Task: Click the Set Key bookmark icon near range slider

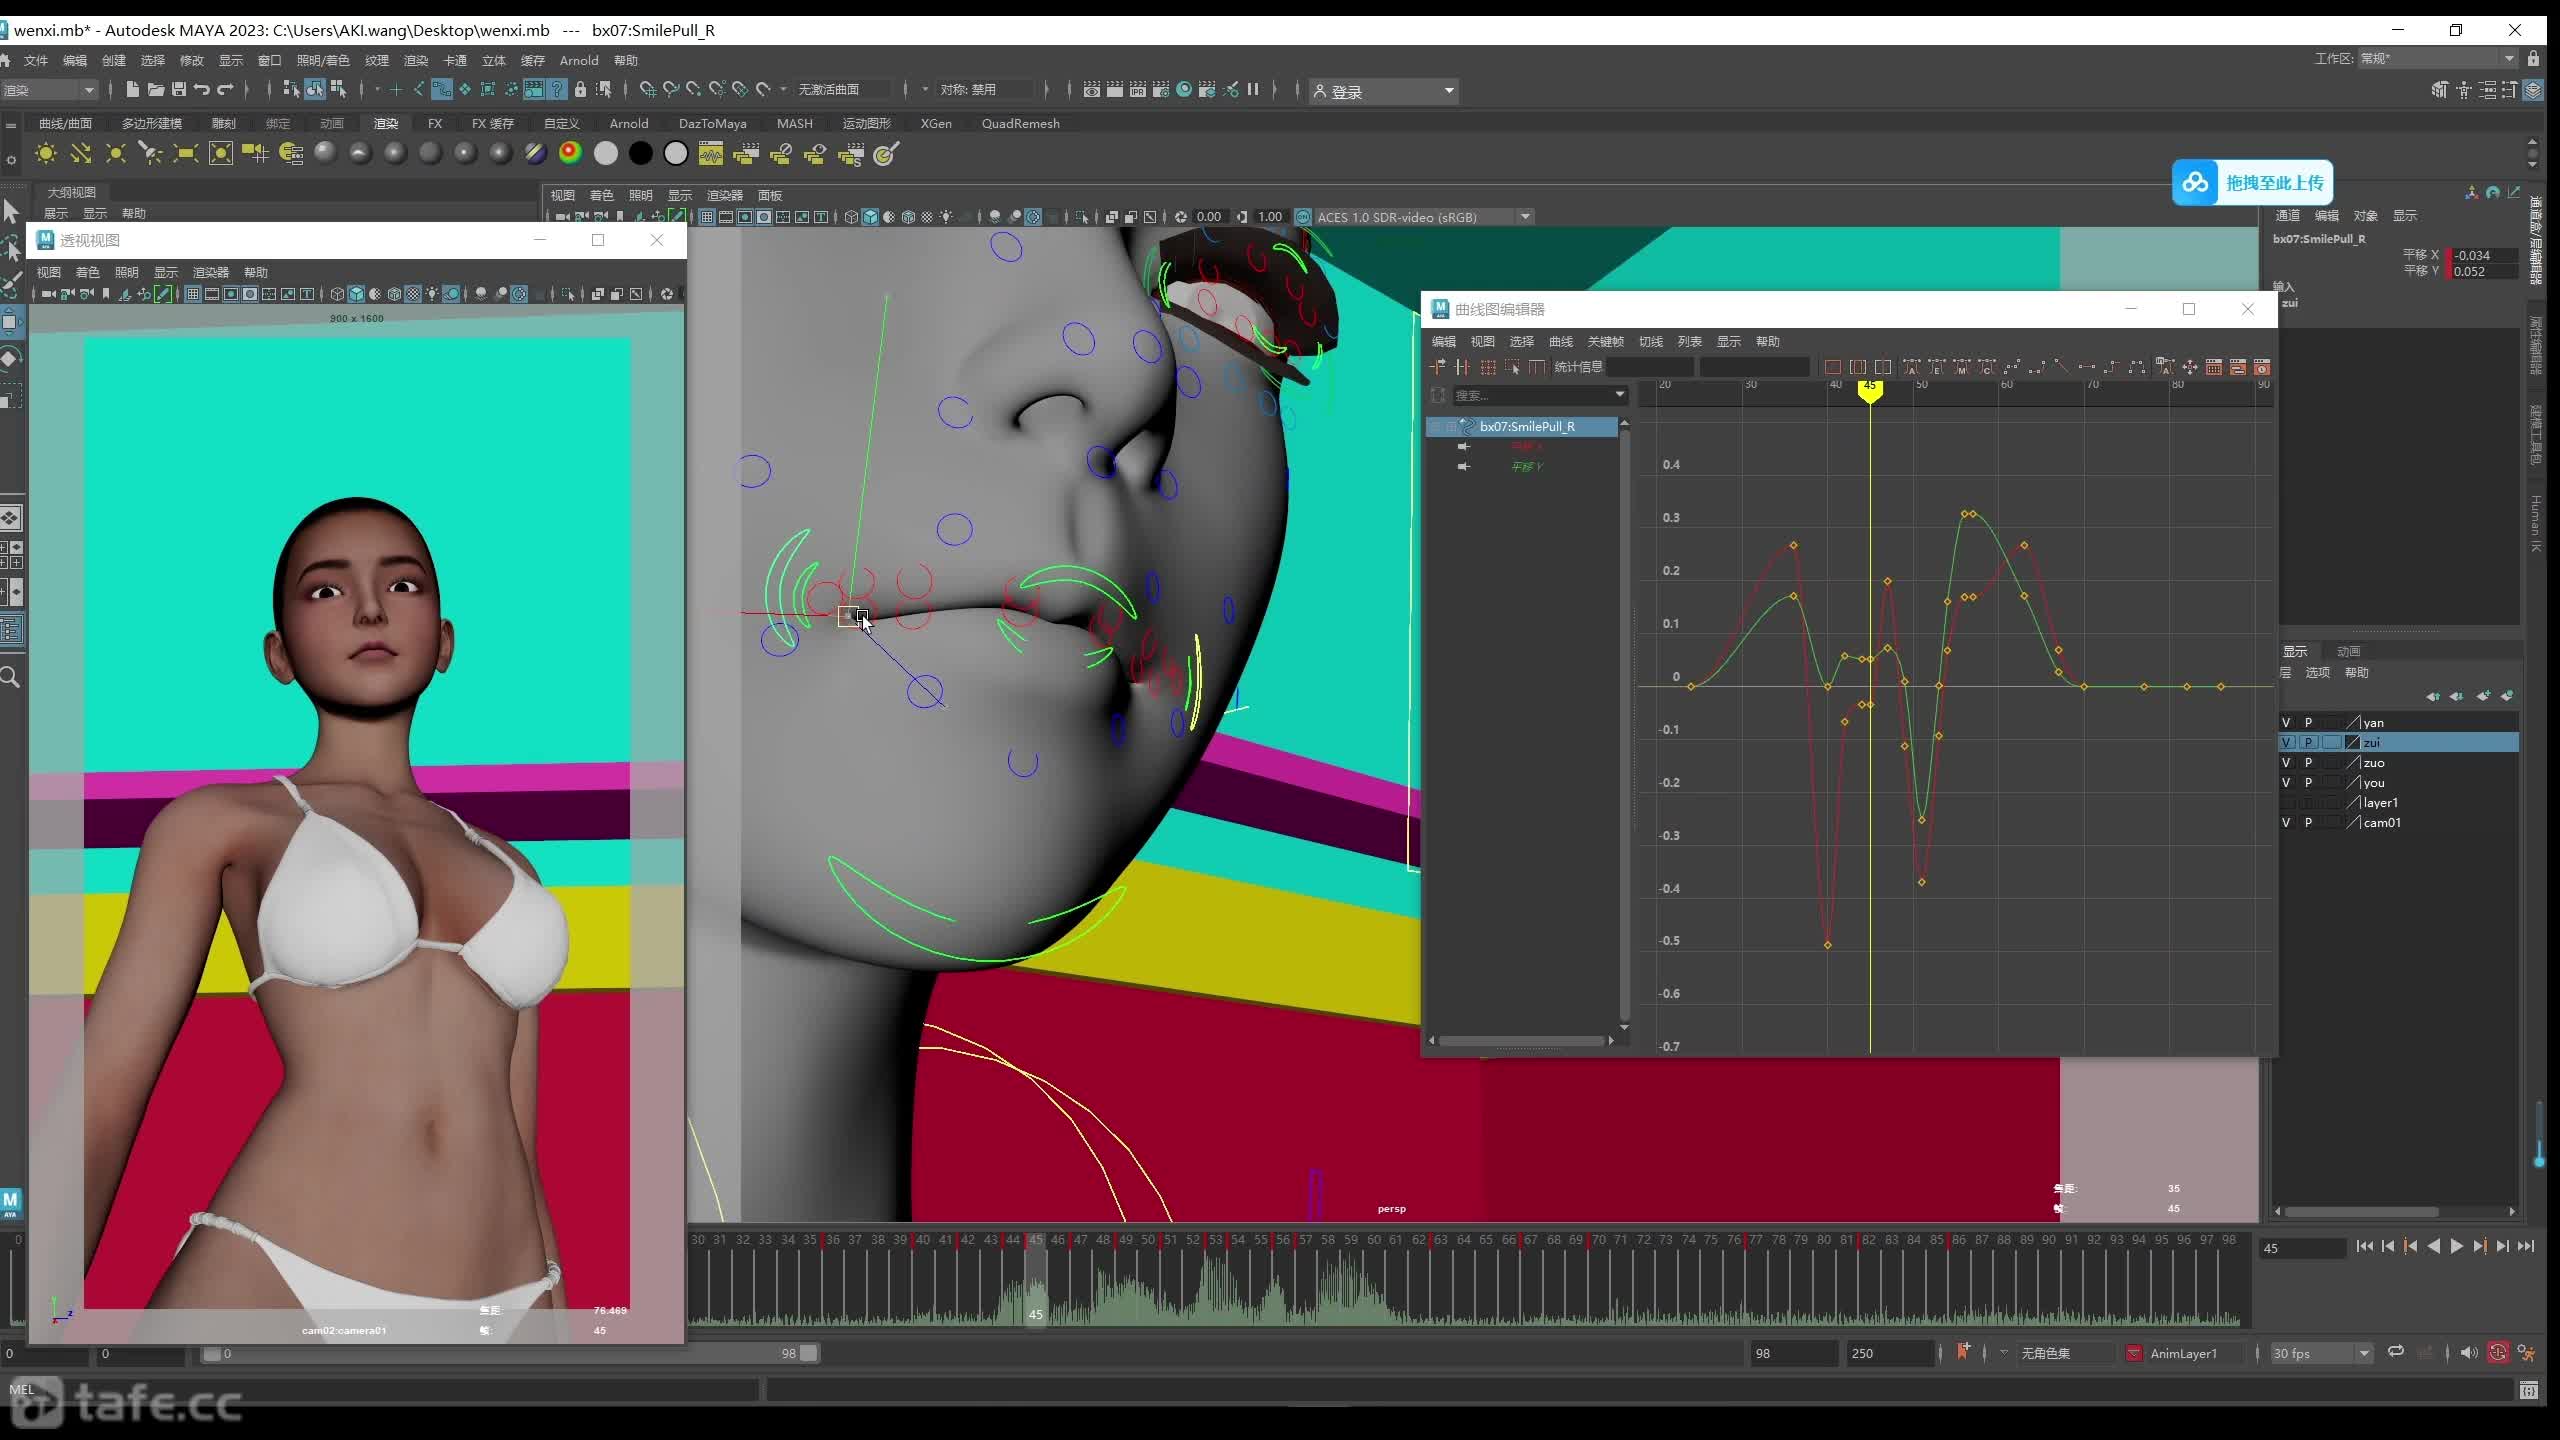Action: click(1963, 1352)
